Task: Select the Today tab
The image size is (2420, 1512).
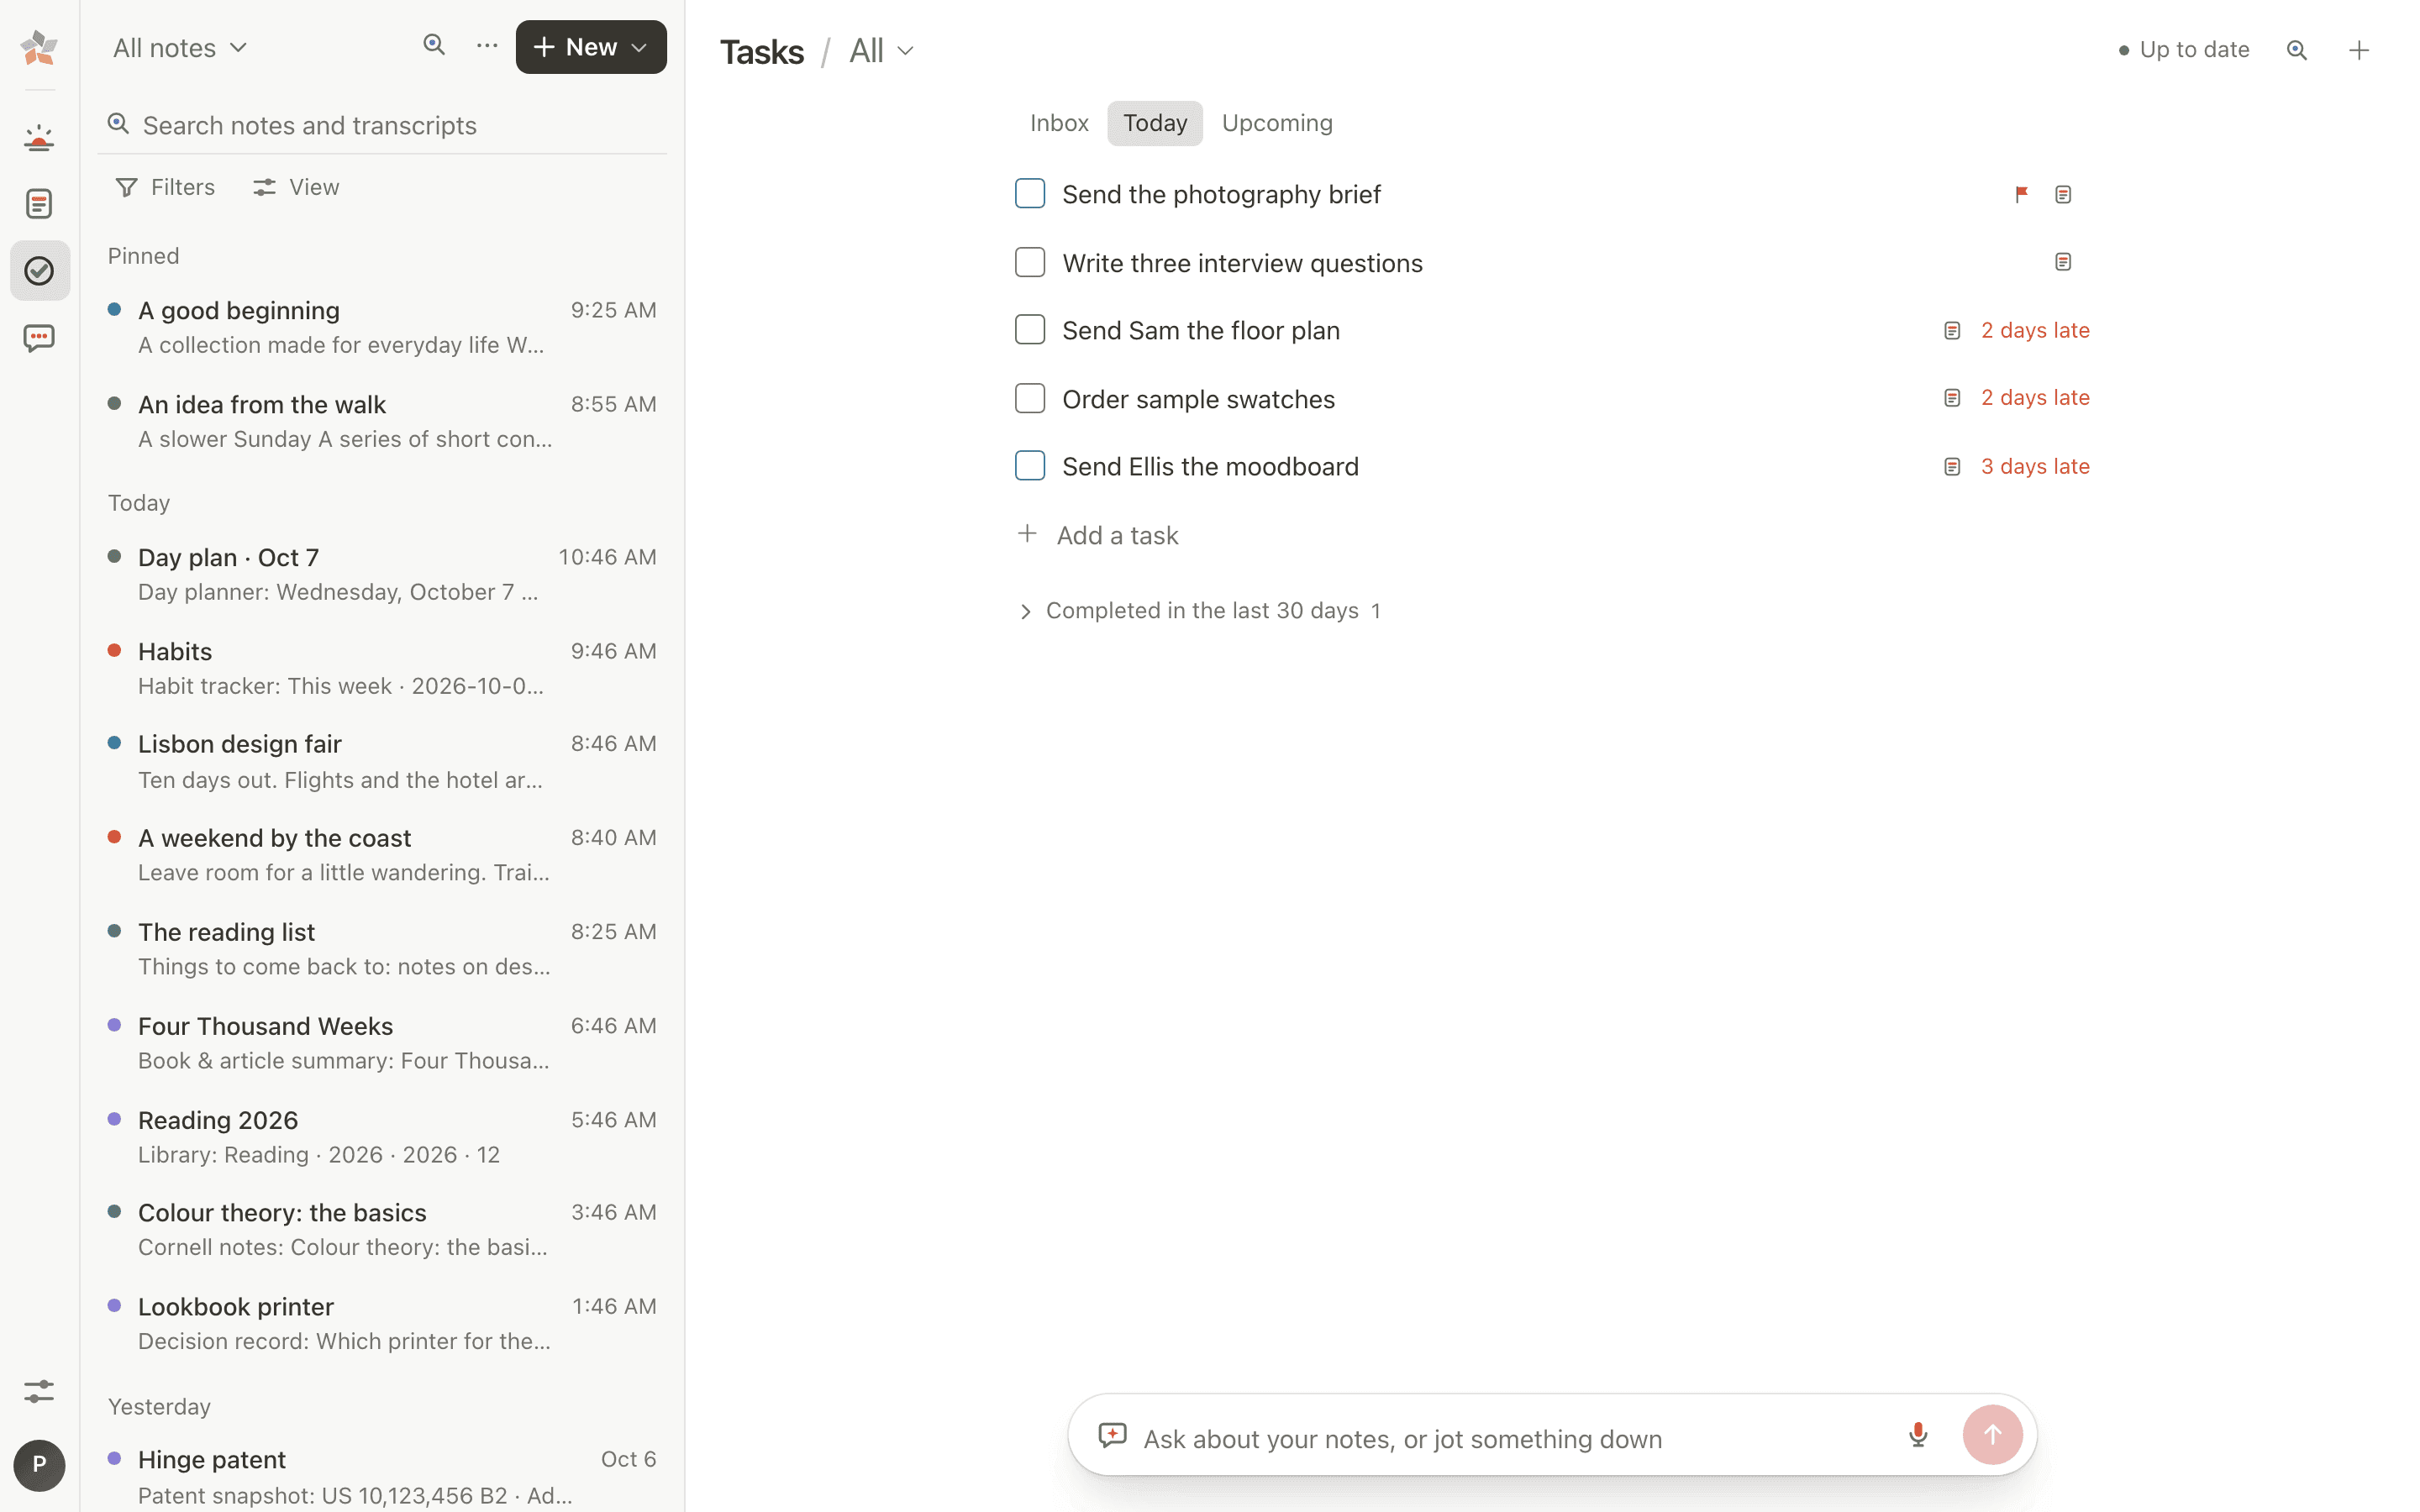Action: click(x=1155, y=123)
